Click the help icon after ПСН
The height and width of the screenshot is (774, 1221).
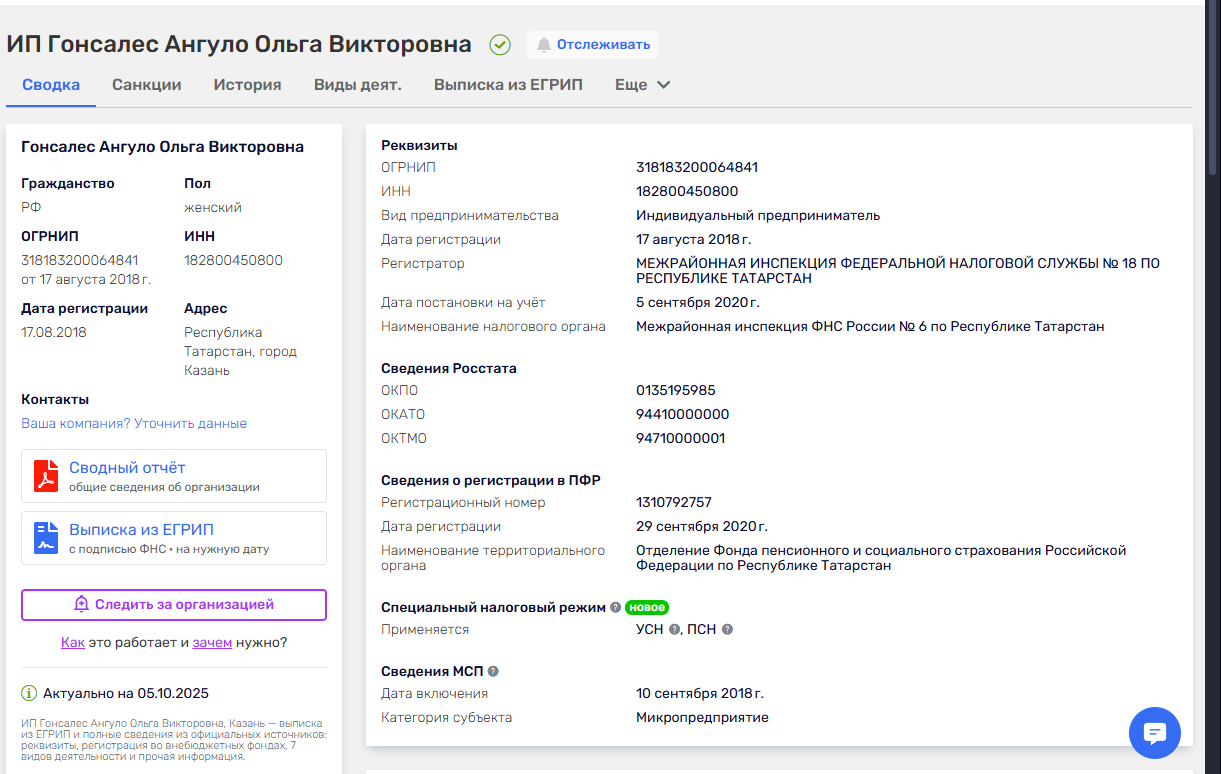point(727,630)
